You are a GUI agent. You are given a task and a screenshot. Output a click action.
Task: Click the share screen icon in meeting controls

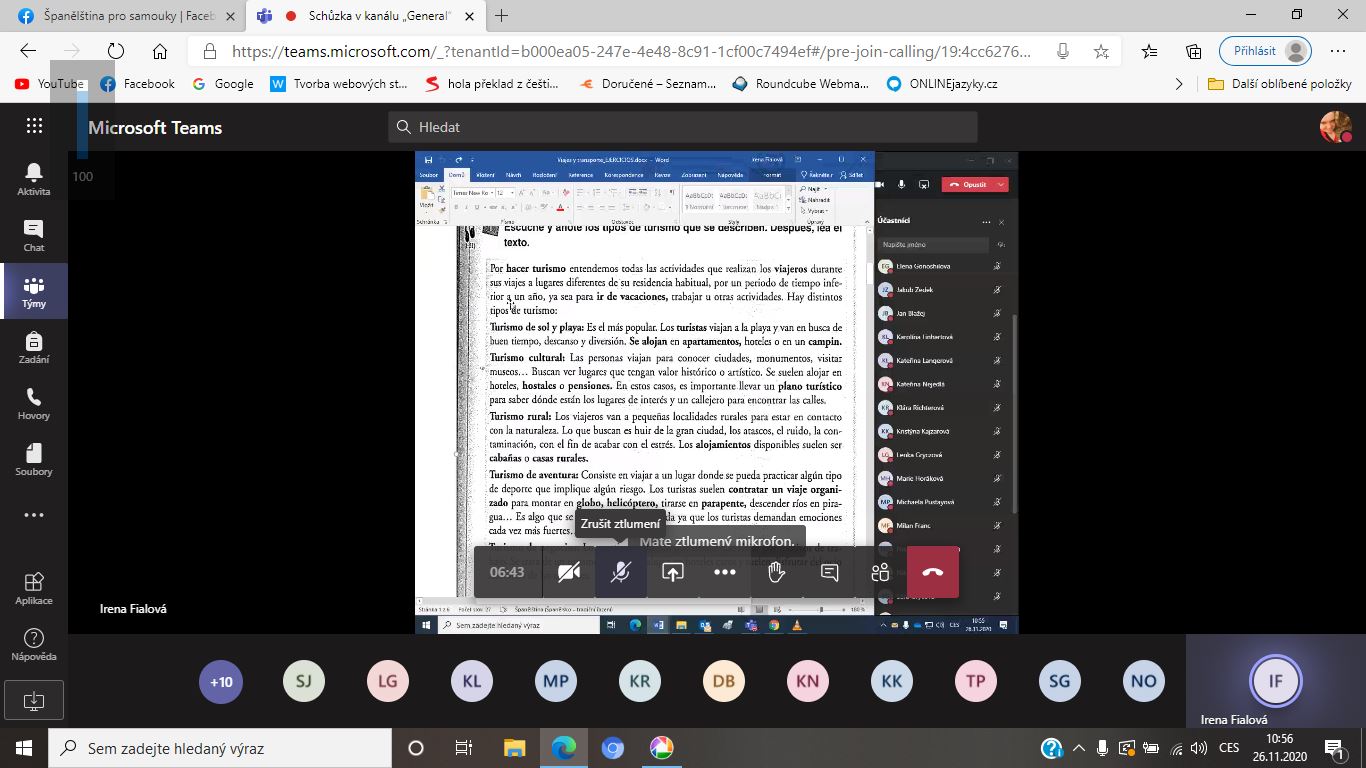[673, 572]
